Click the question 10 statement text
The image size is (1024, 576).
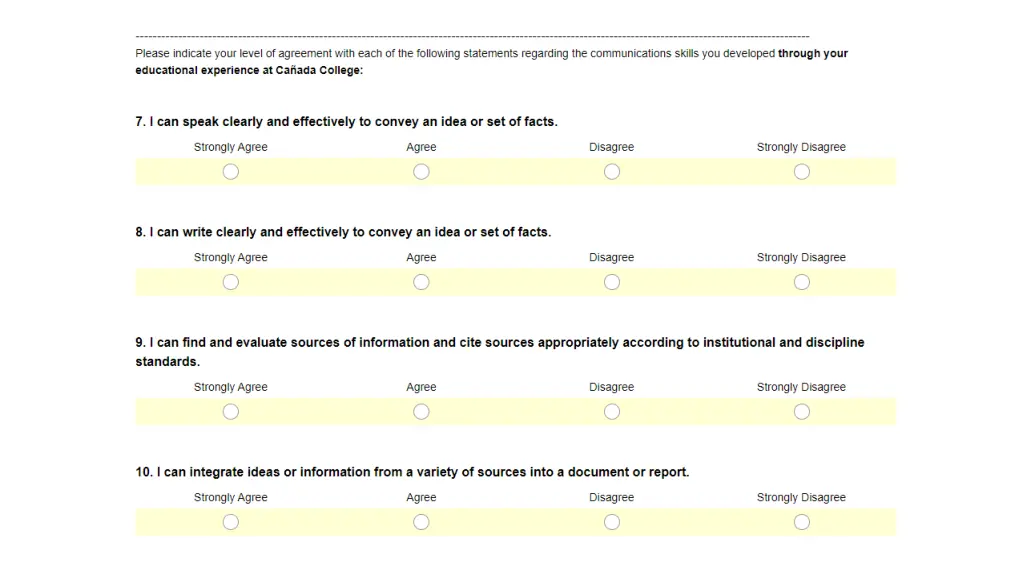(x=412, y=472)
